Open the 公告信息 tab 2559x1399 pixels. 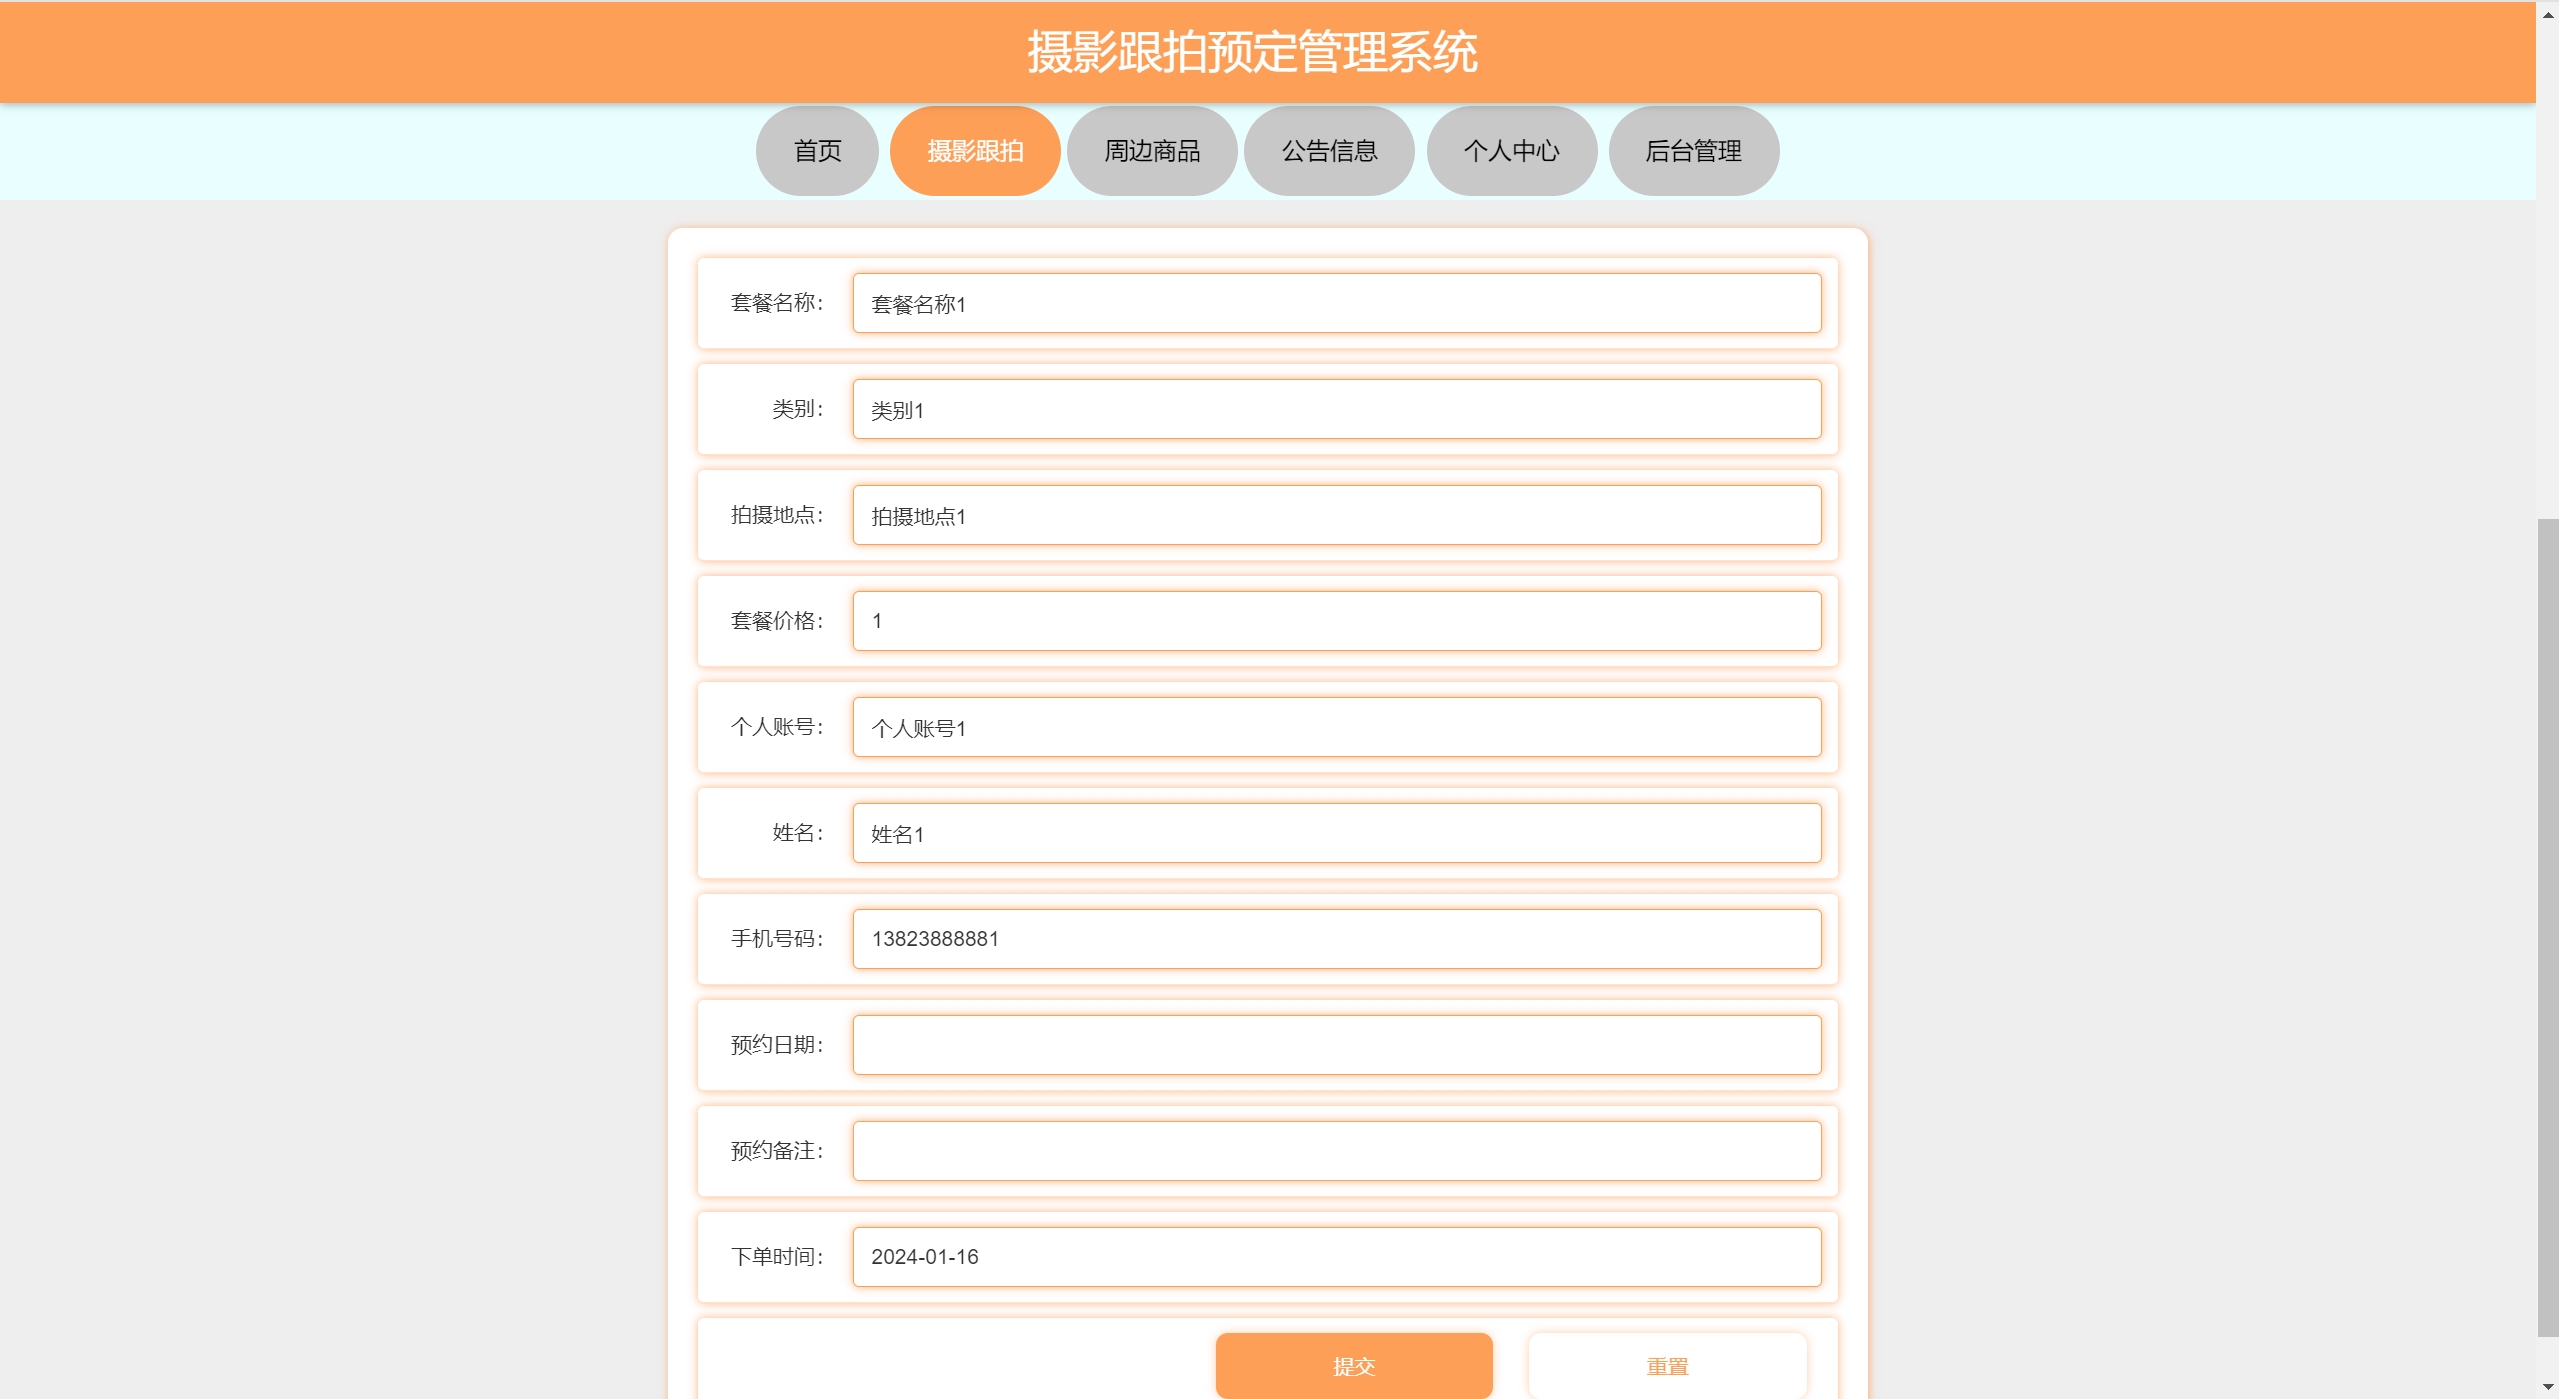(x=1329, y=151)
